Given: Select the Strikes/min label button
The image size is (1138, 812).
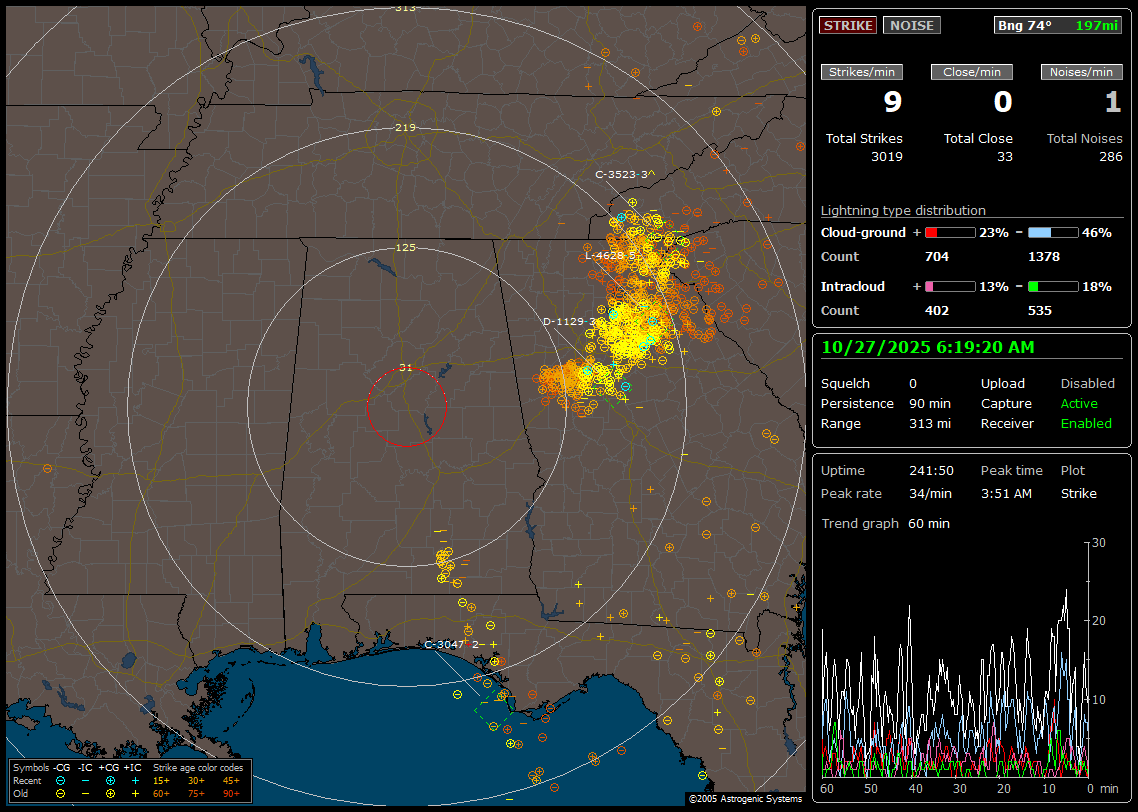Looking at the screenshot, I should click(x=862, y=72).
